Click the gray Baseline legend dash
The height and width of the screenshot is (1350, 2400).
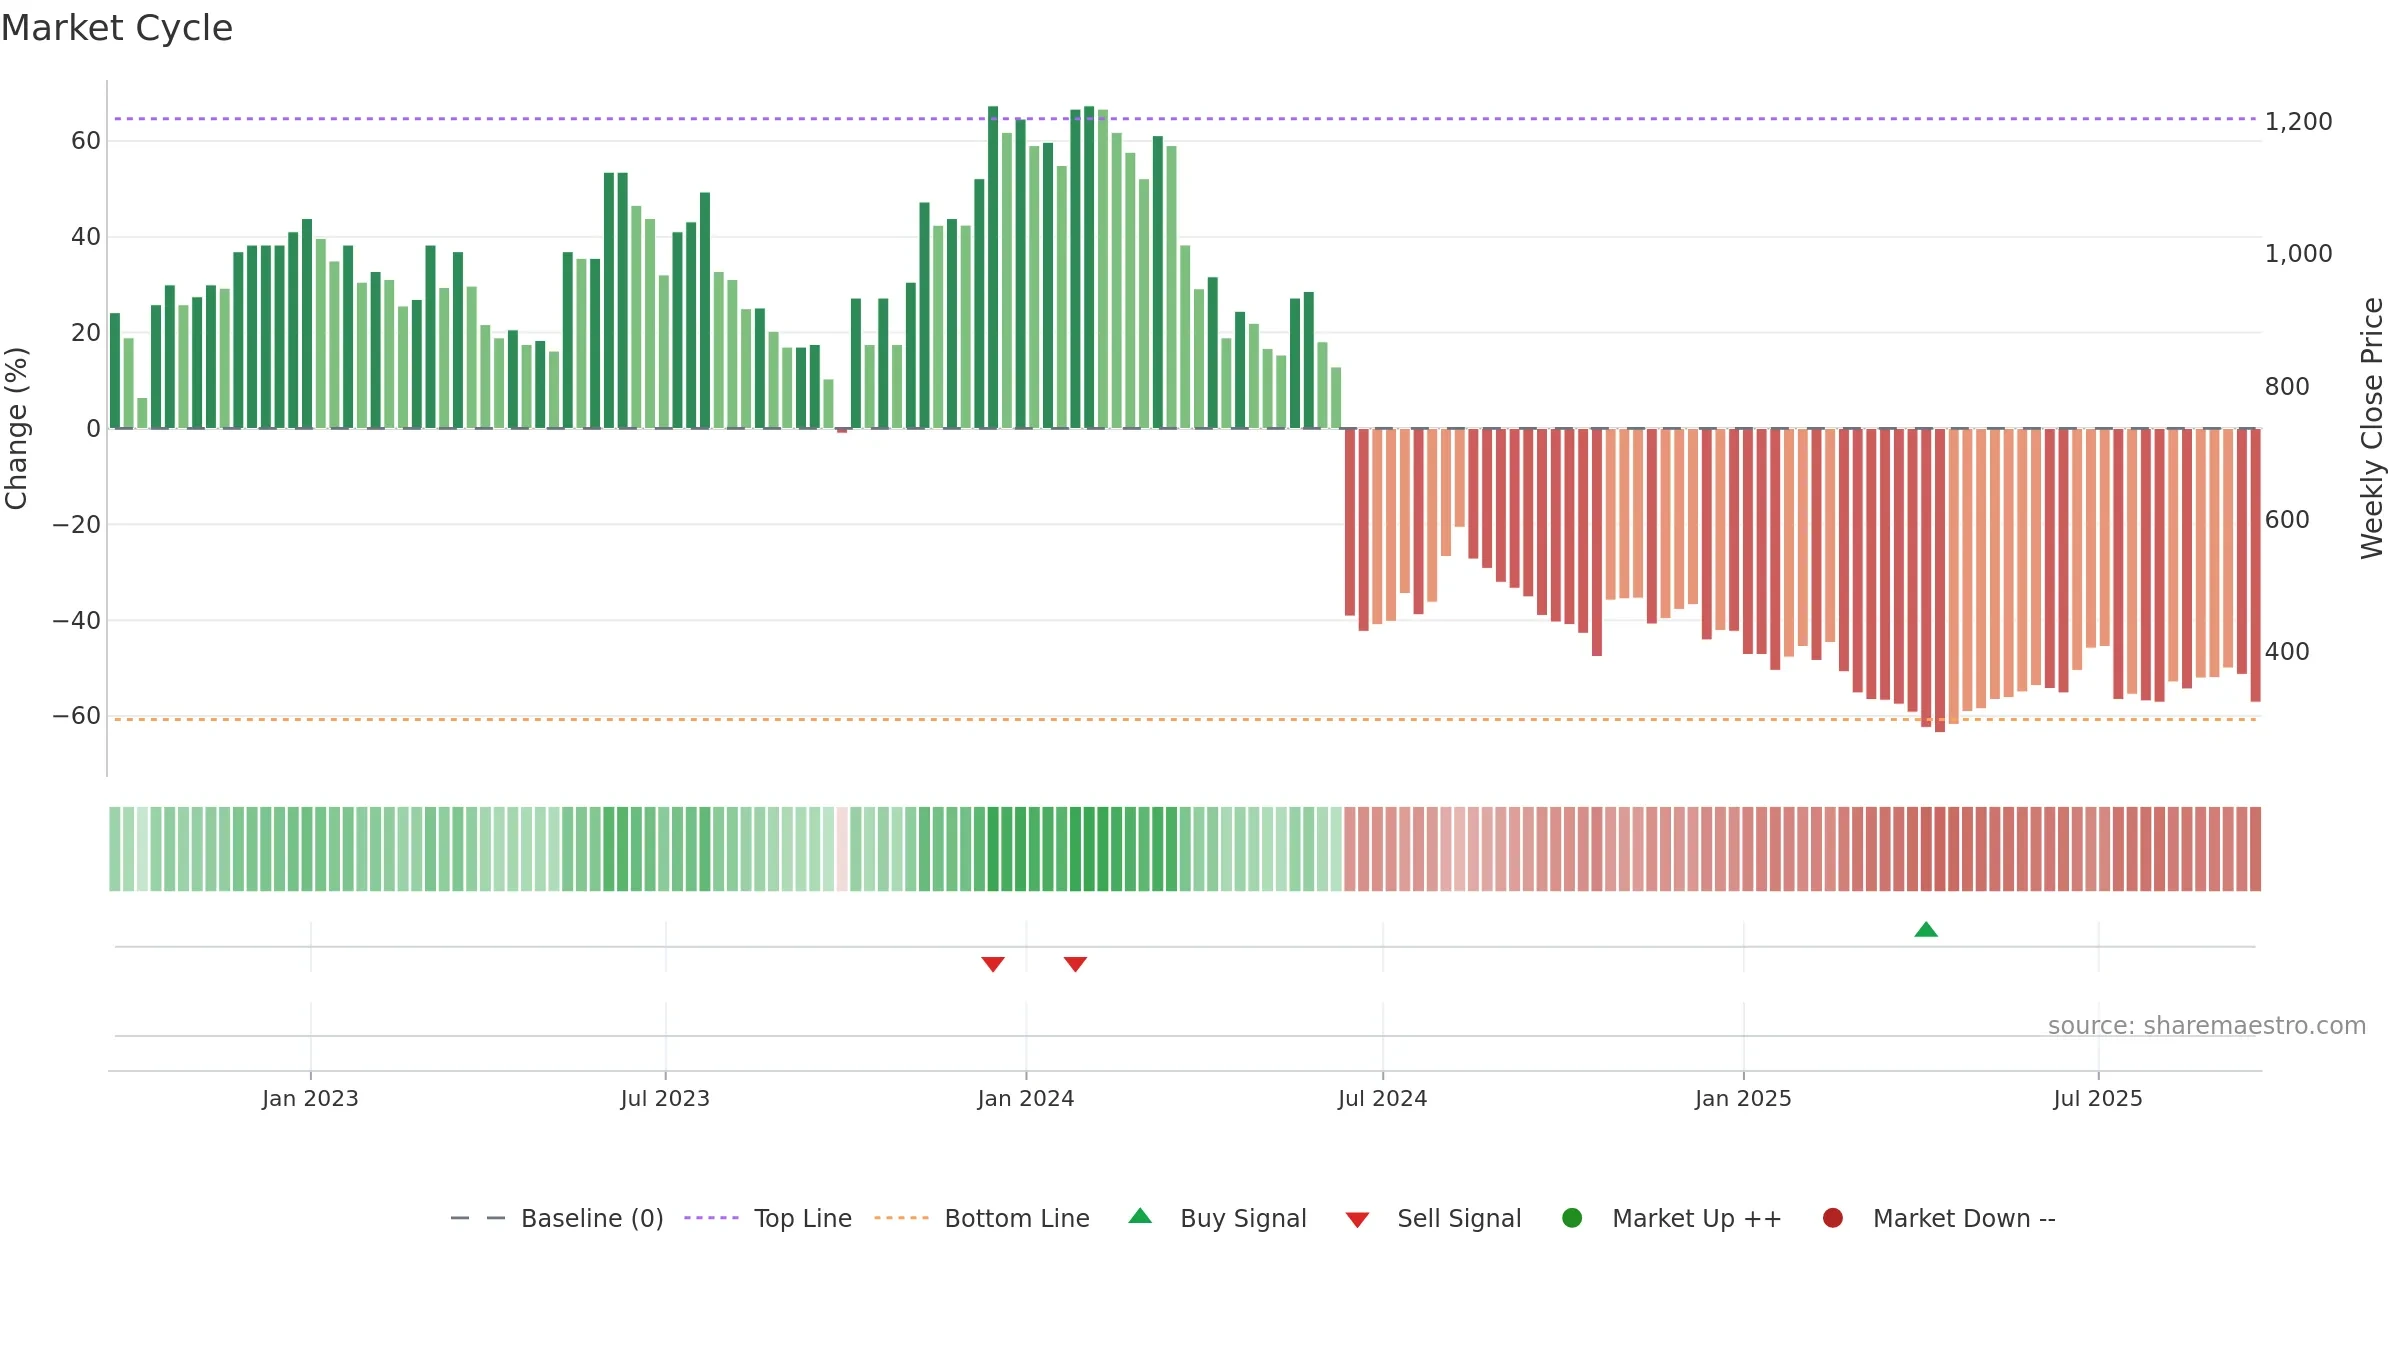(x=478, y=1218)
